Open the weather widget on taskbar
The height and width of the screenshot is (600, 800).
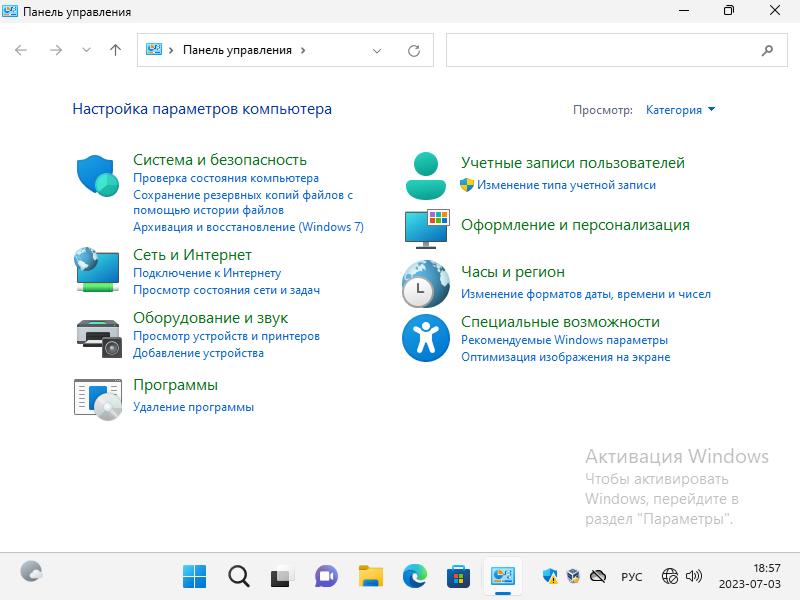click(x=32, y=571)
